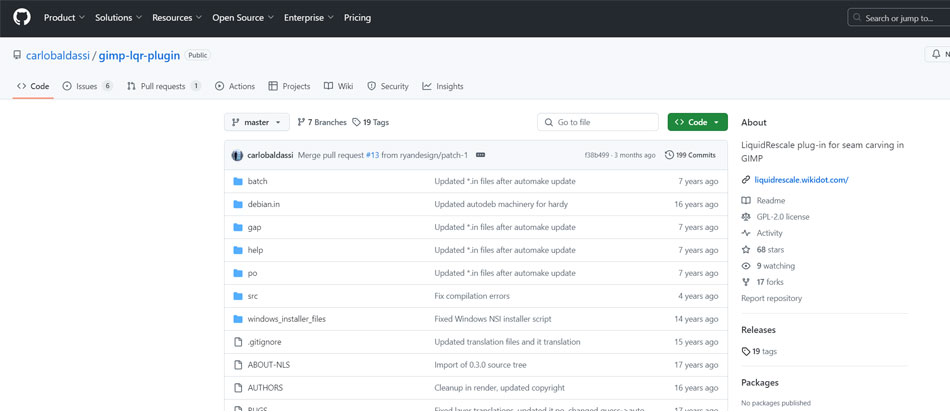Switch to the Security tab

[x=388, y=86]
